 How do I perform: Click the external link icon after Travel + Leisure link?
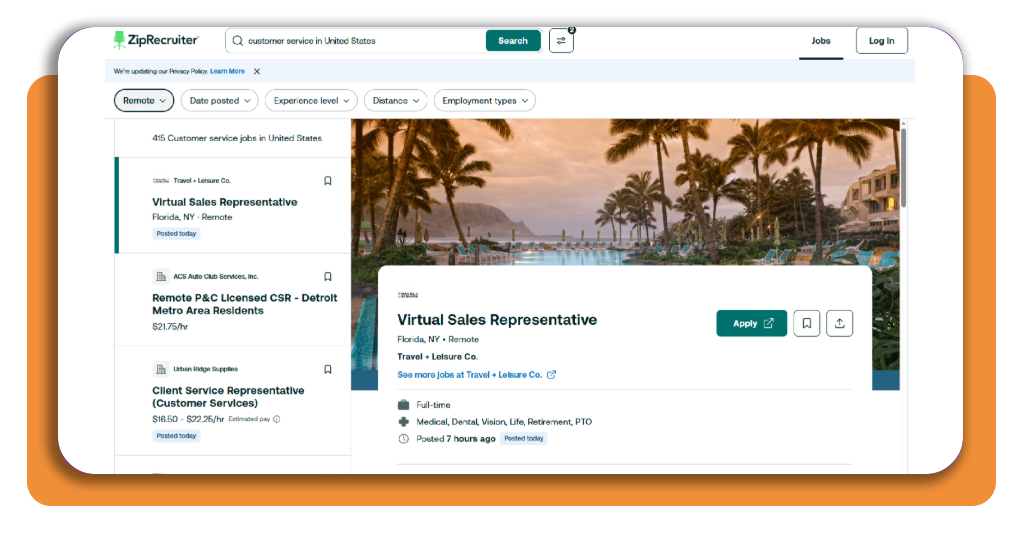[551, 375]
